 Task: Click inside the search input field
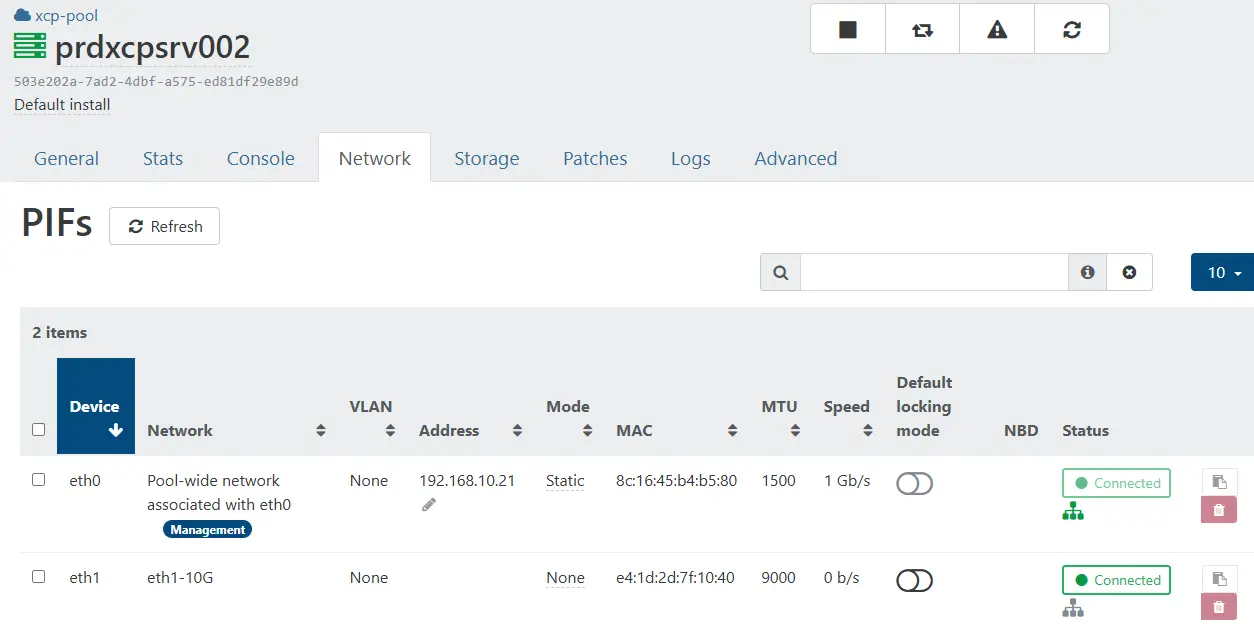(x=930, y=271)
